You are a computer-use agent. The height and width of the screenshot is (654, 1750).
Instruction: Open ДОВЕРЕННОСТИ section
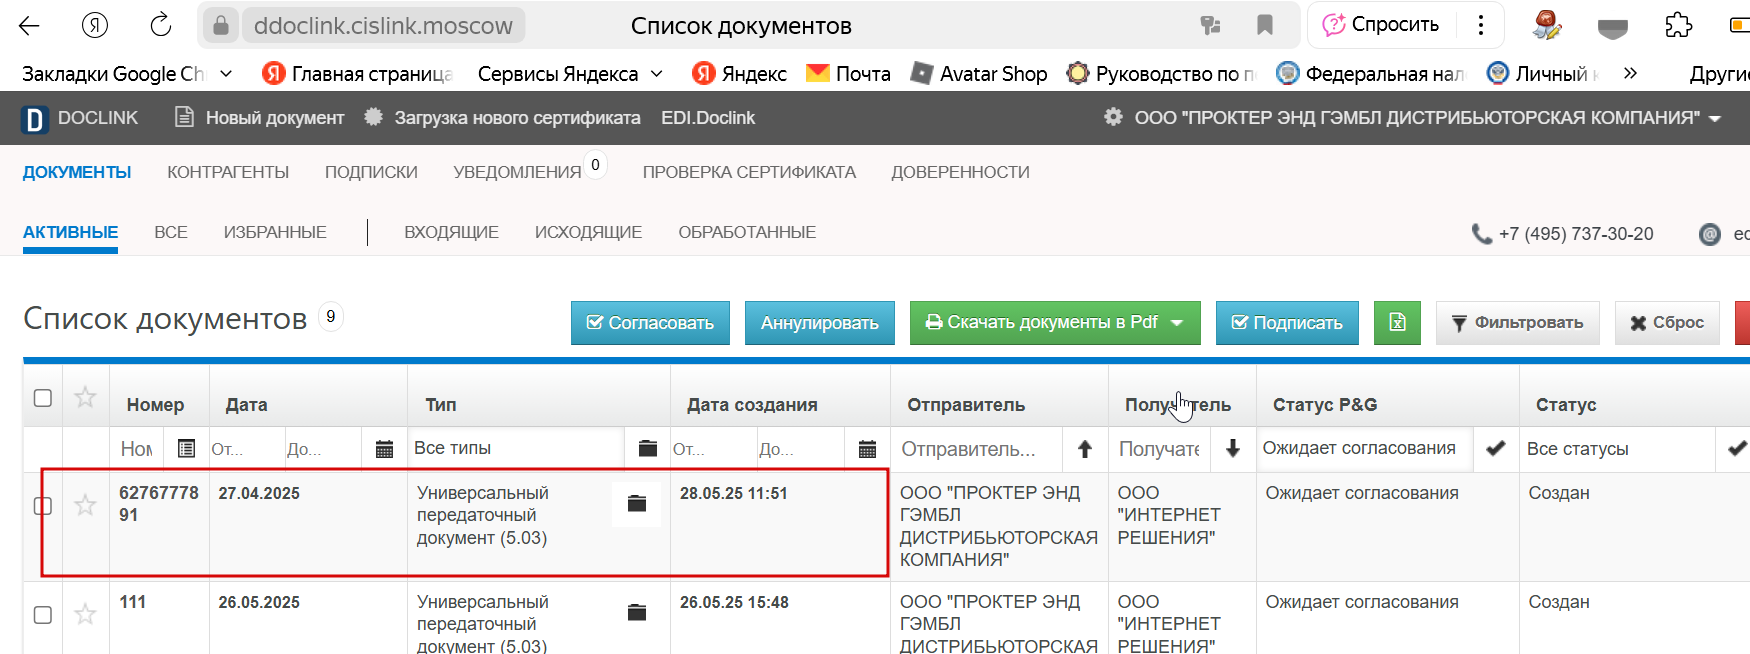960,172
